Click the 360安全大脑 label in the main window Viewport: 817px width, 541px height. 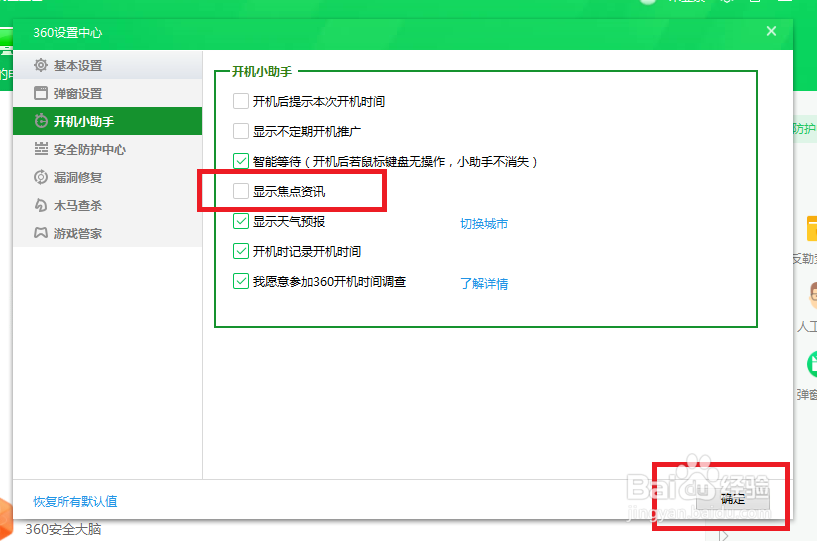pos(63,530)
